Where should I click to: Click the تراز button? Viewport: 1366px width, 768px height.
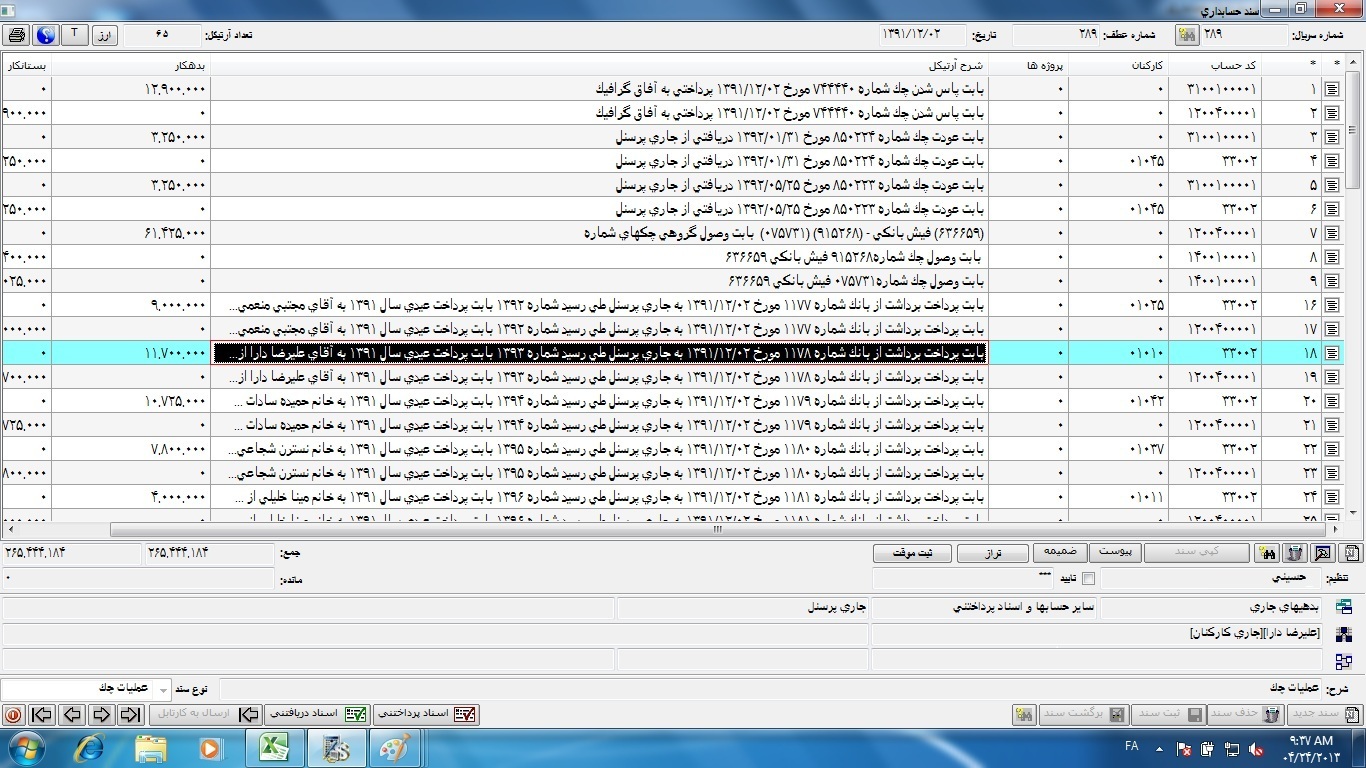pyautogui.click(x=993, y=553)
